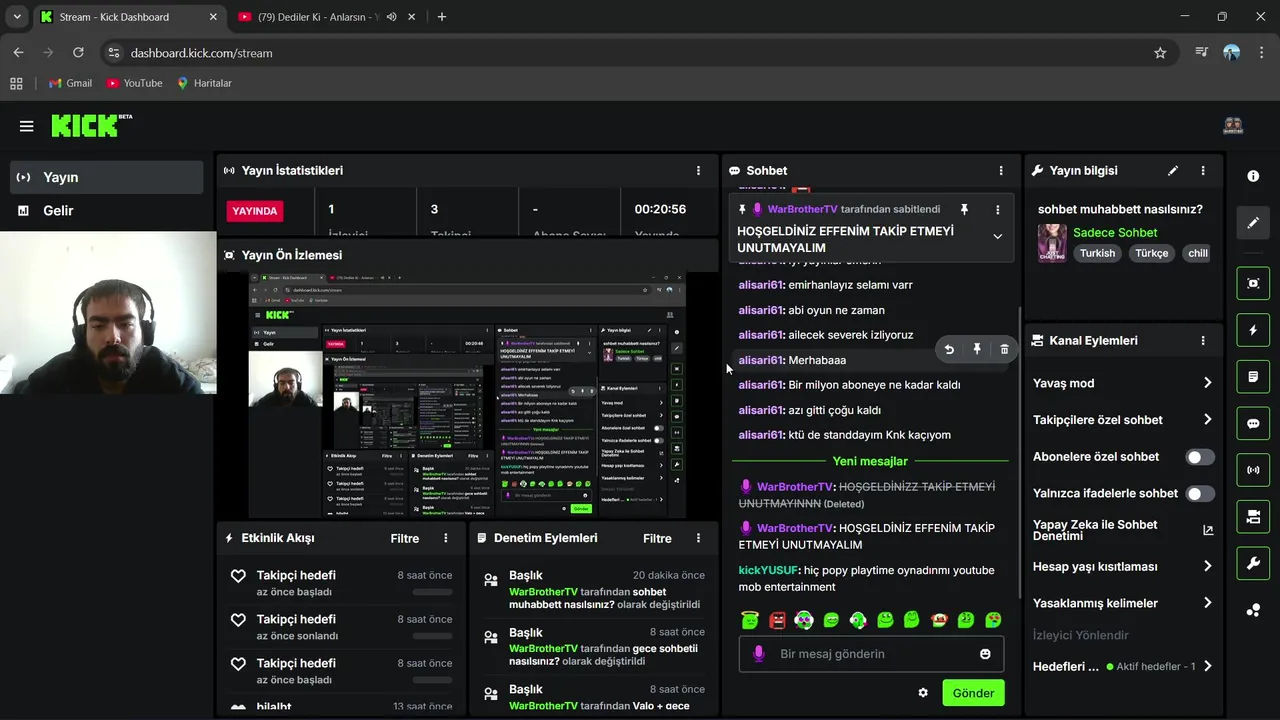Open Filtre in Denetim Eylemleri

coord(657,538)
